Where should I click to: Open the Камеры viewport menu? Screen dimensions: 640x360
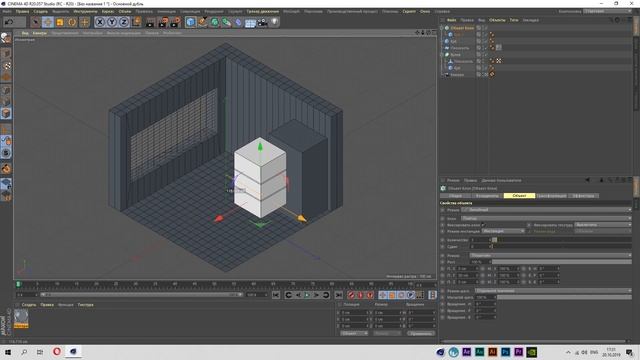tap(40, 33)
